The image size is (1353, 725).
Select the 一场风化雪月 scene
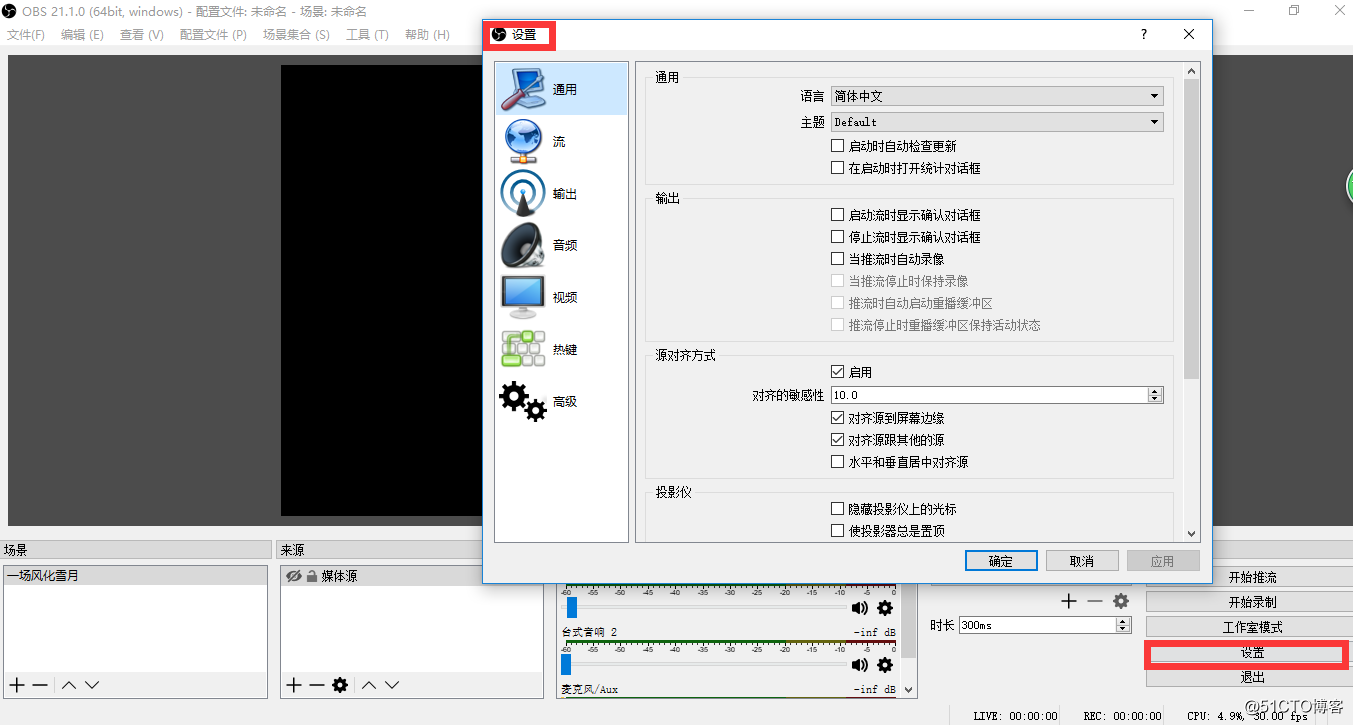[135, 576]
